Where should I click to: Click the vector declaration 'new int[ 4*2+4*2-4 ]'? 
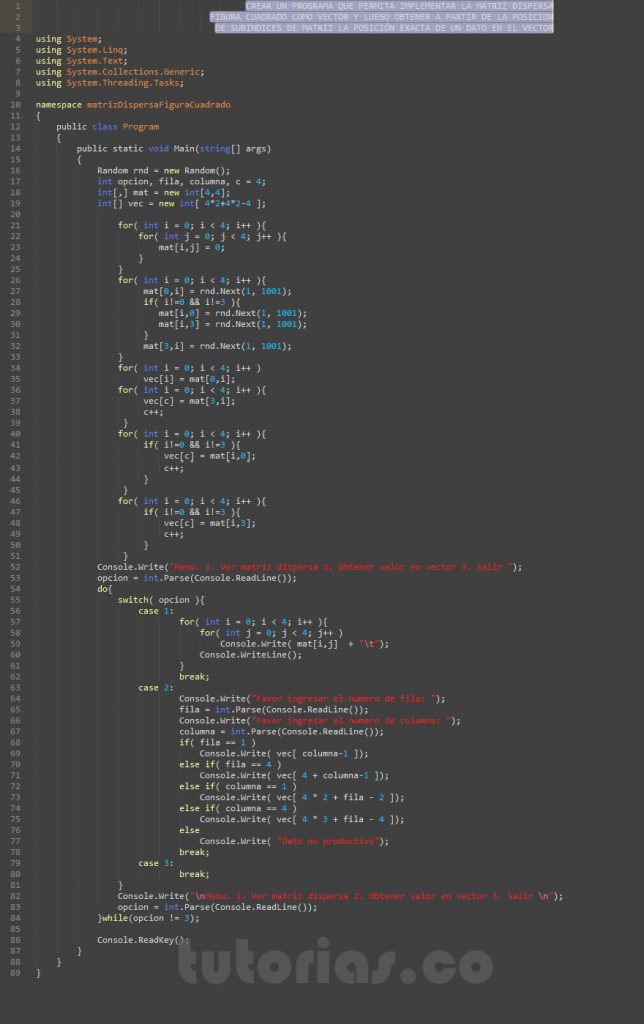212,204
